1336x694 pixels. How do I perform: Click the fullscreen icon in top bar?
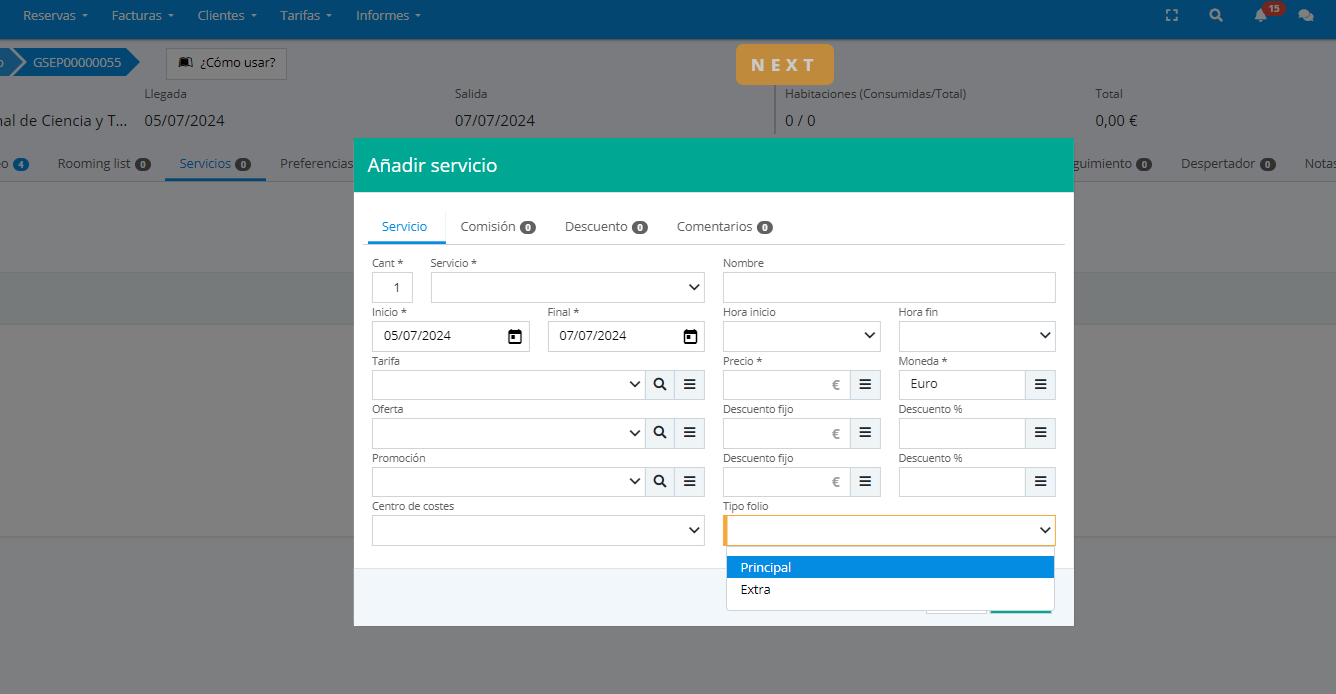[x=1172, y=16]
